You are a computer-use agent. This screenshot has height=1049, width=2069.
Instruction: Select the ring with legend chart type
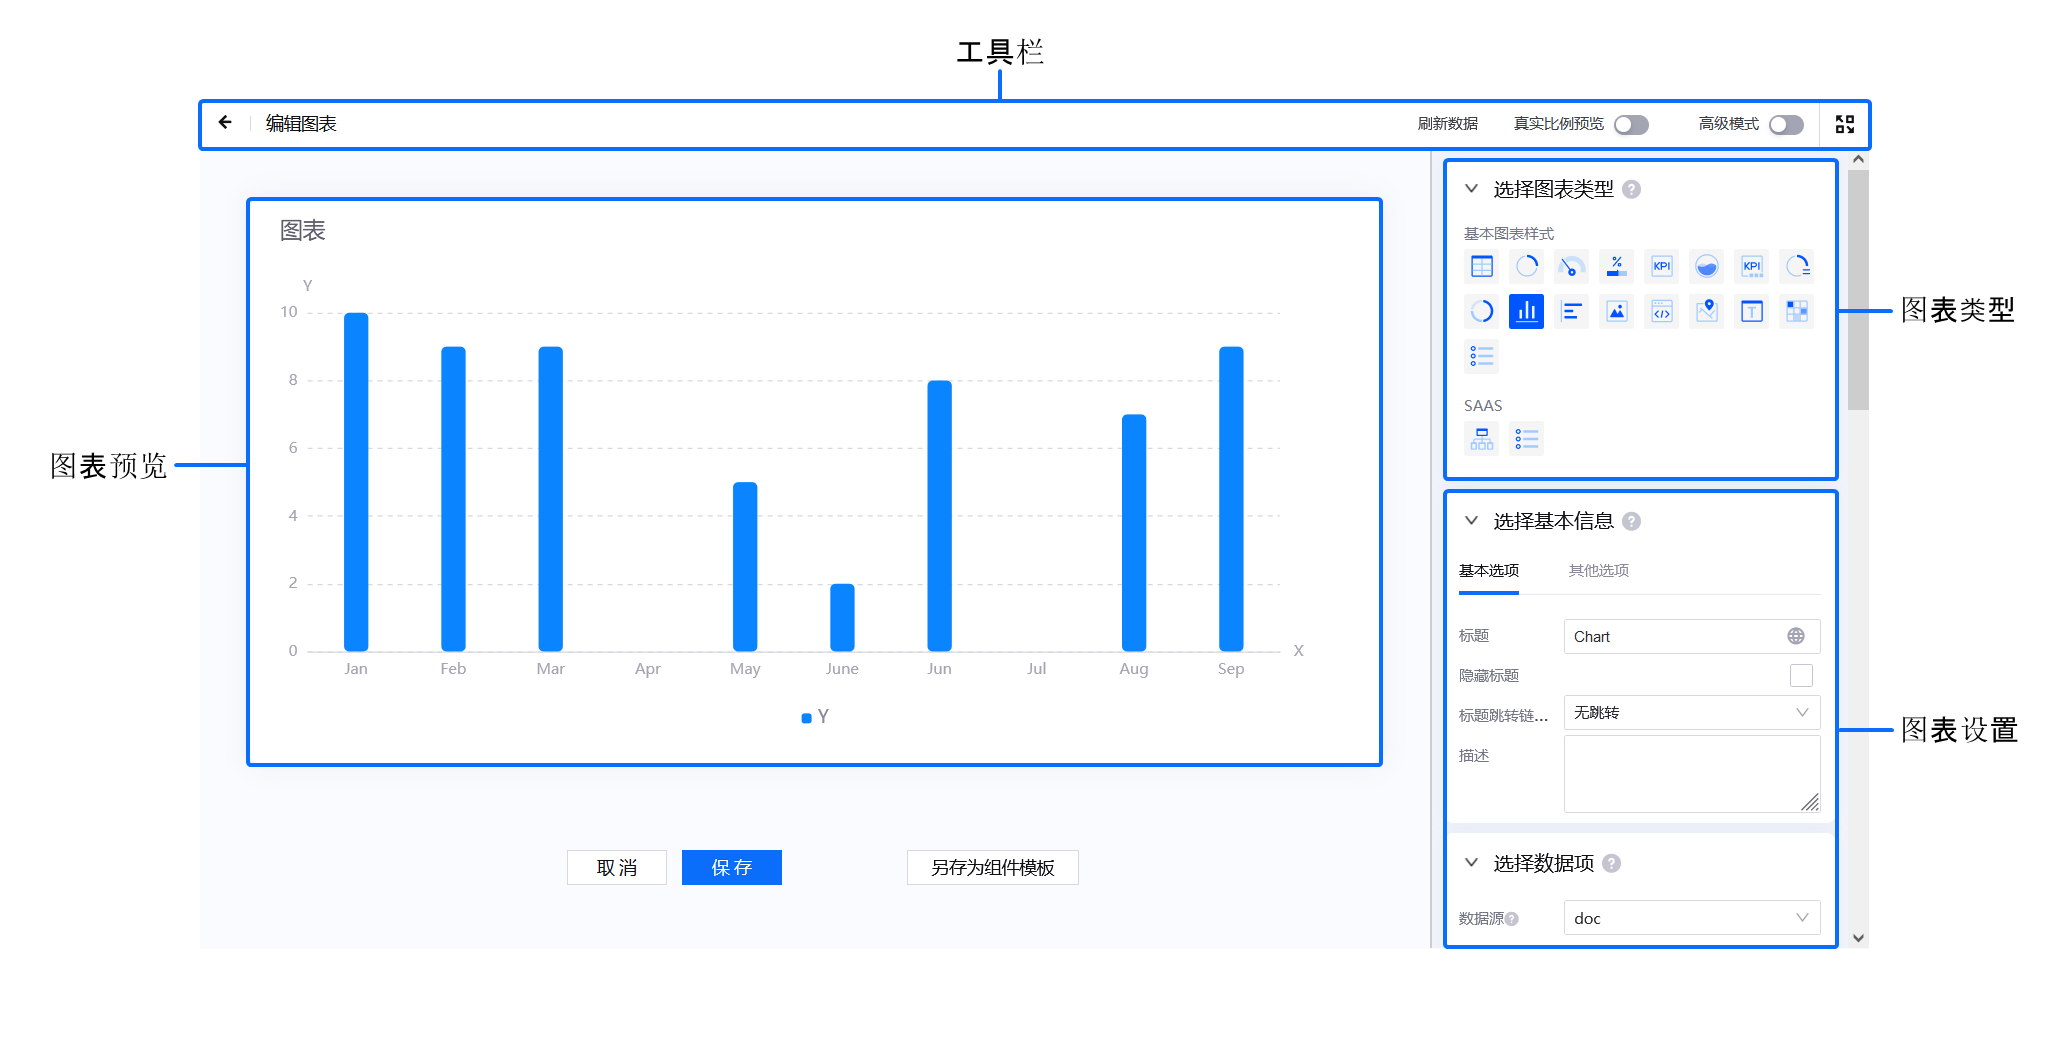pyautogui.click(x=1797, y=266)
